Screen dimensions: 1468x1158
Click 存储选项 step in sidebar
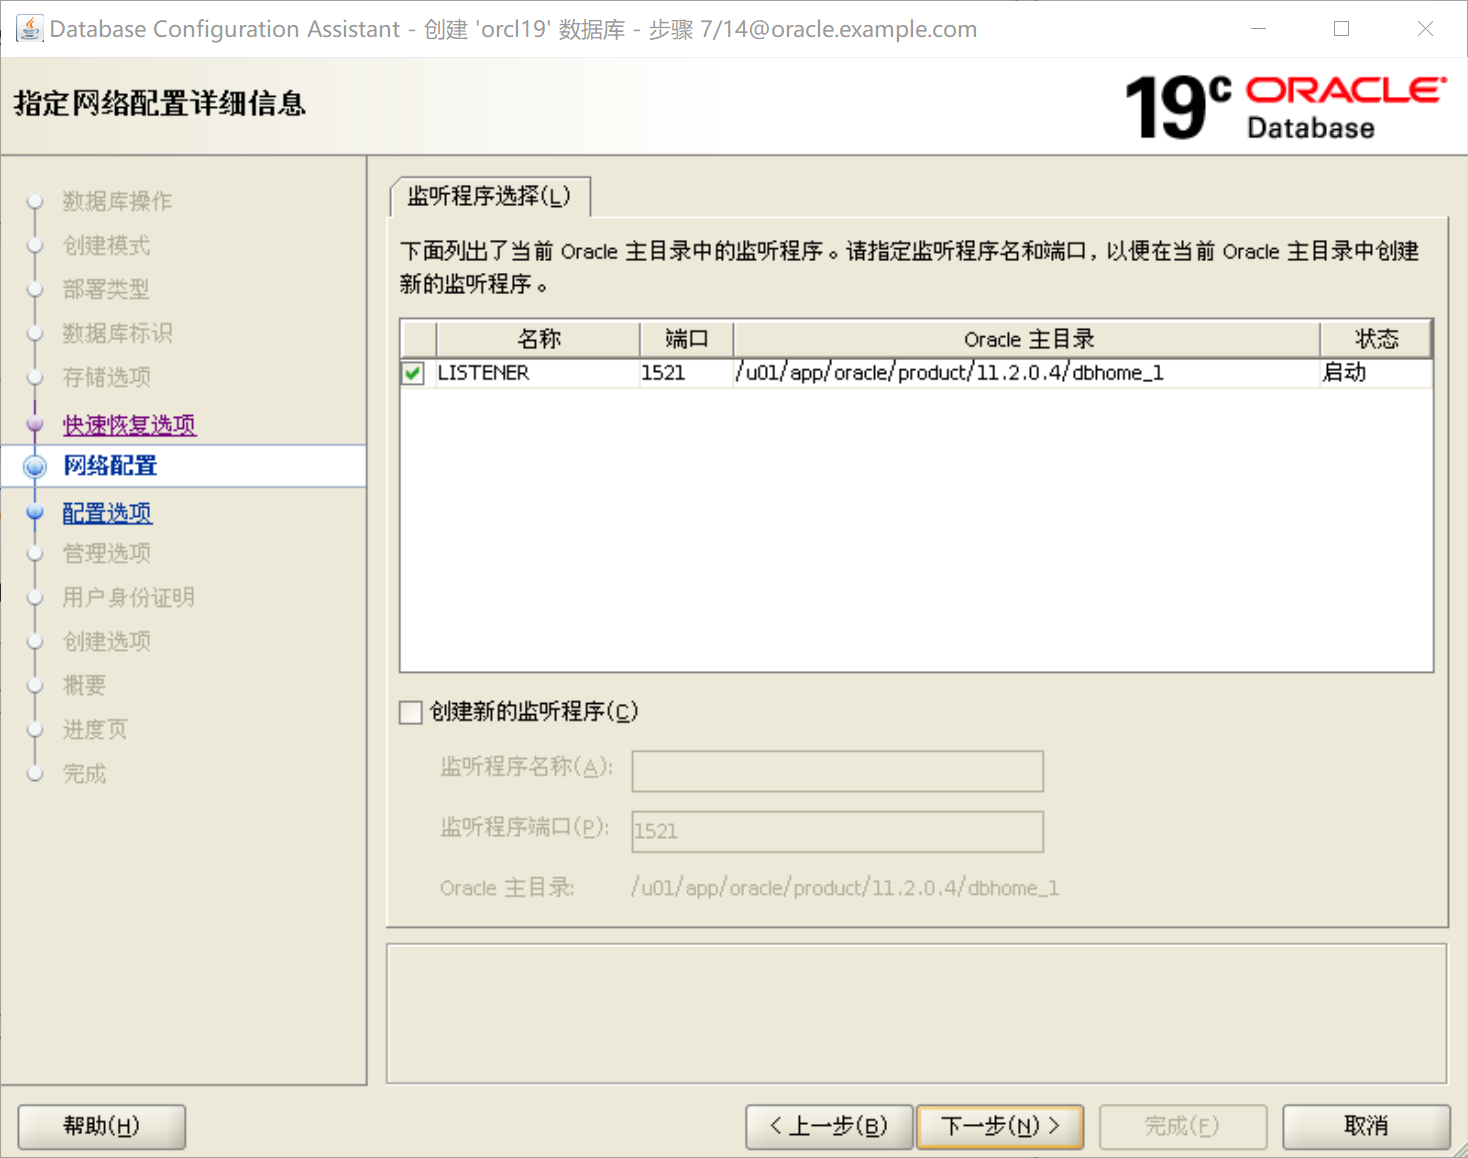point(106,377)
